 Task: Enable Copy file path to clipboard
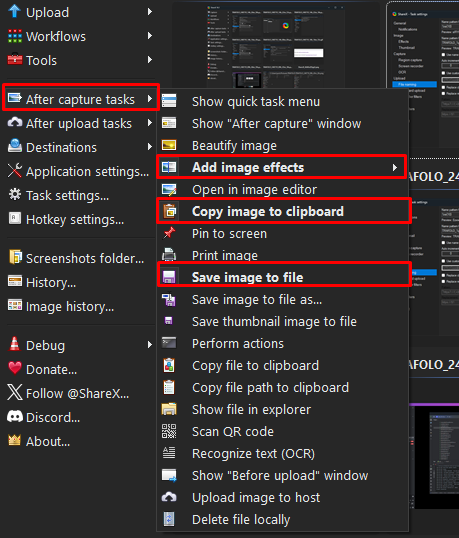click(x=283, y=387)
